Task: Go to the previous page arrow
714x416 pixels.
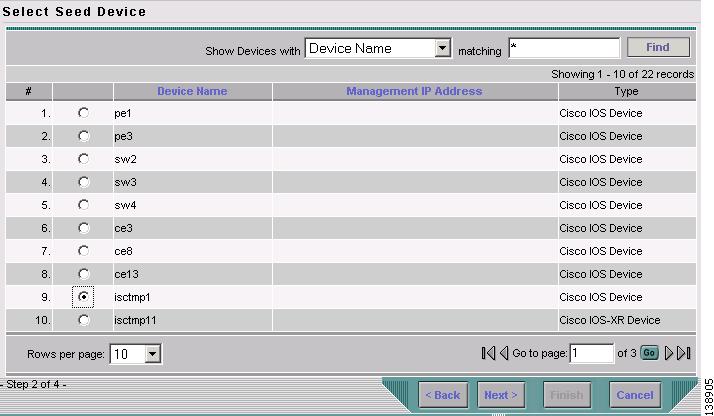Action: pos(504,353)
